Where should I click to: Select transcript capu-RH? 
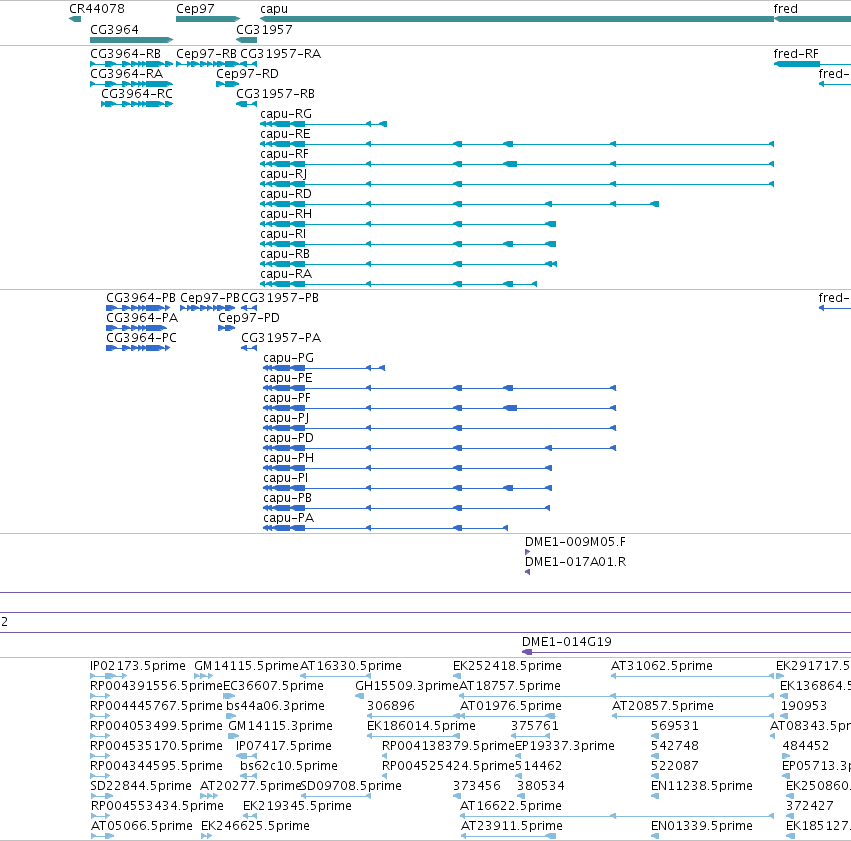pyautogui.click(x=408, y=224)
